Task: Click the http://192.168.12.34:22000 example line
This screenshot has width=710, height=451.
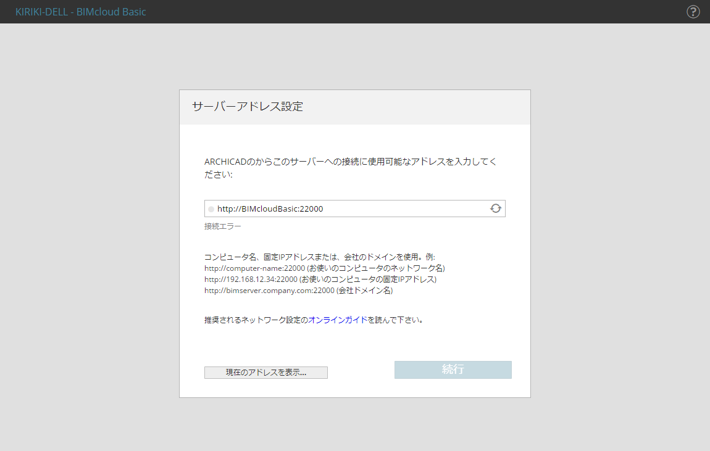Action: (320, 279)
